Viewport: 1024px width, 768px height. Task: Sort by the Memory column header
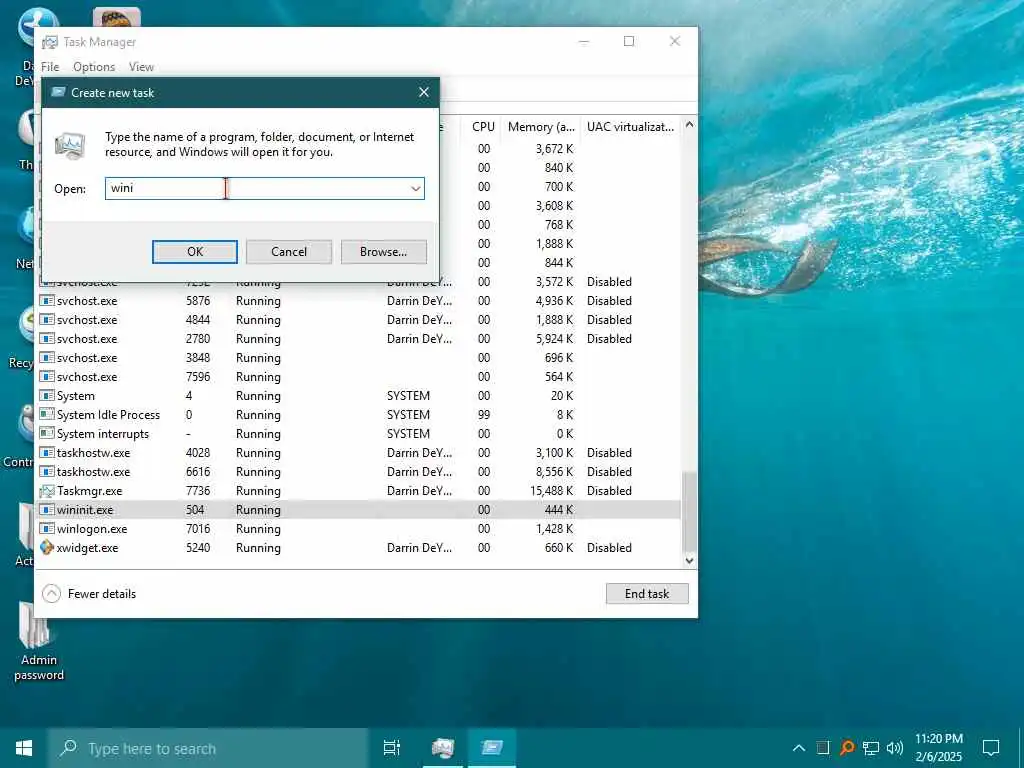pos(541,127)
